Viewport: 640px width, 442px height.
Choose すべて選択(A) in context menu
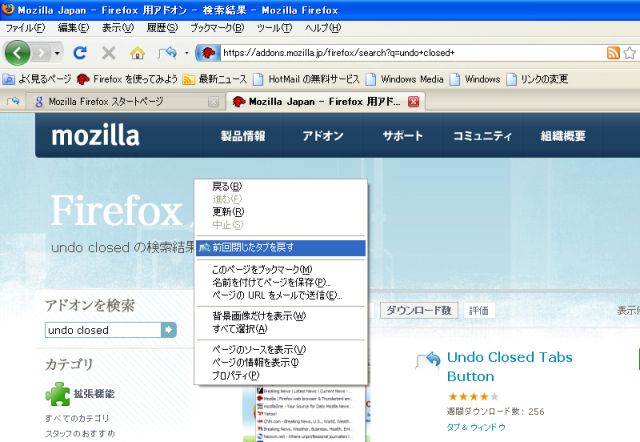(x=281, y=329)
